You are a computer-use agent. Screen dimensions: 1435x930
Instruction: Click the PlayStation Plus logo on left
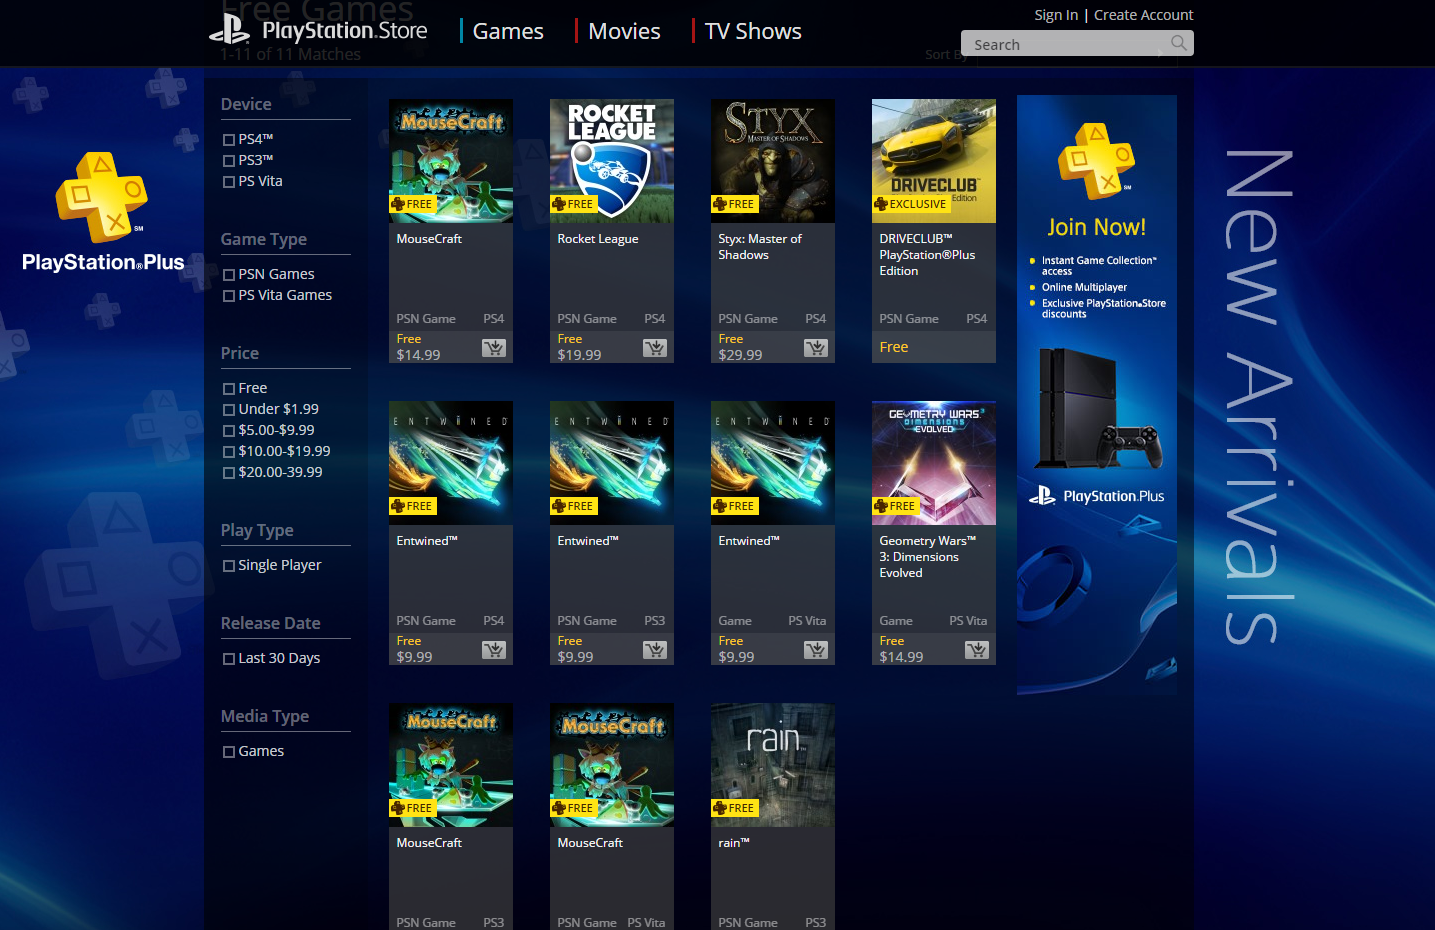[103, 213]
